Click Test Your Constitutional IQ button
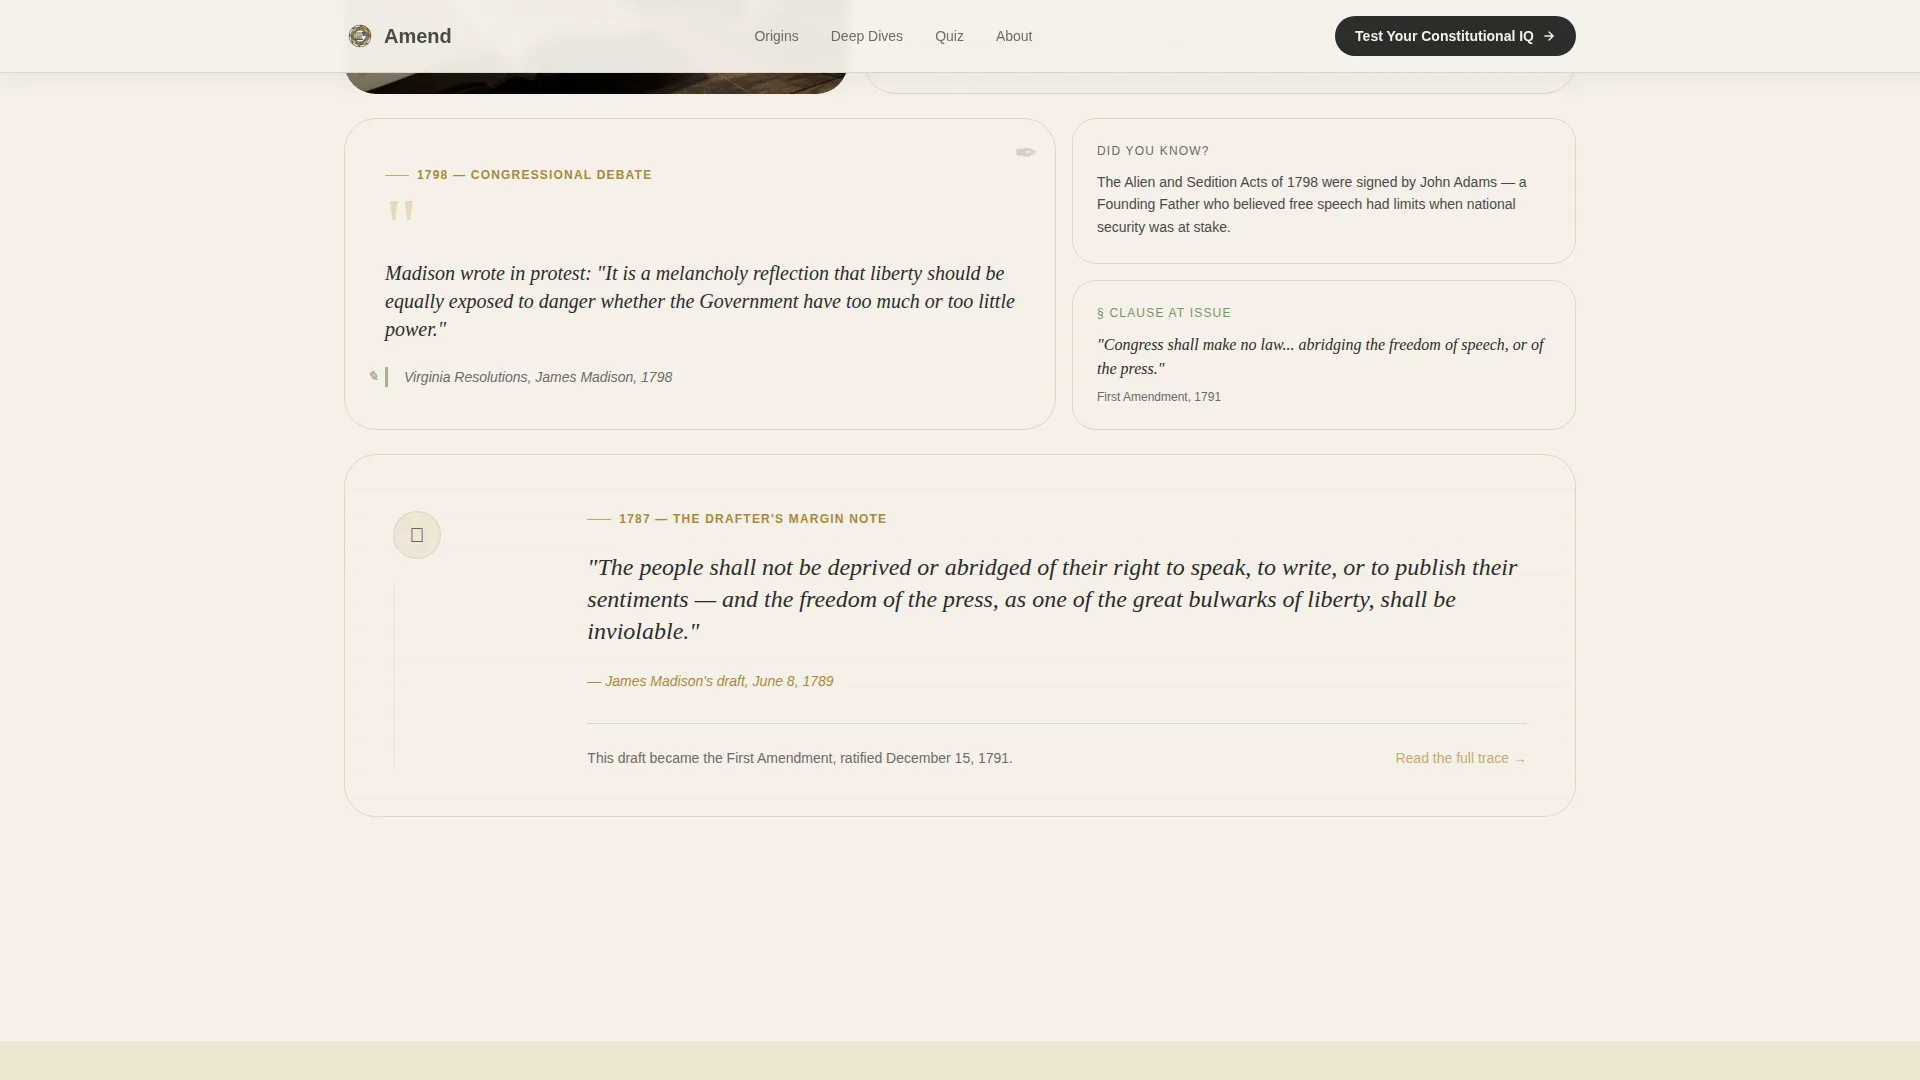This screenshot has height=1080, width=1920. click(x=1455, y=36)
